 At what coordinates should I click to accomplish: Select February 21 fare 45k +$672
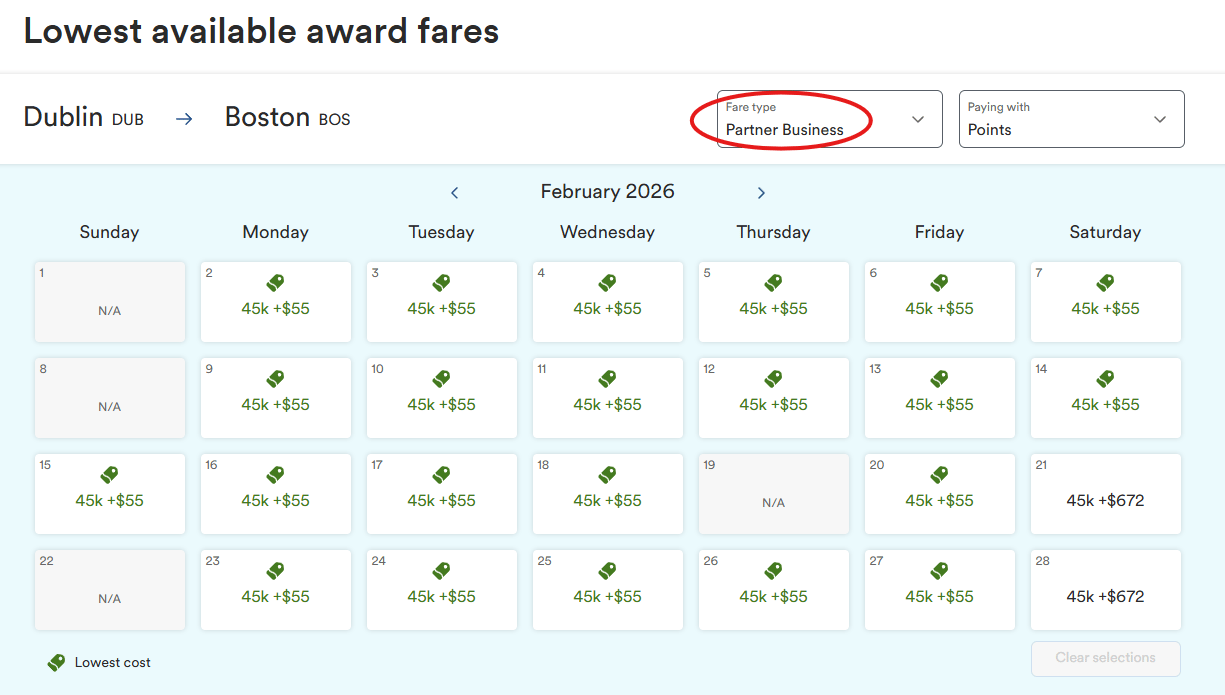tap(1105, 500)
